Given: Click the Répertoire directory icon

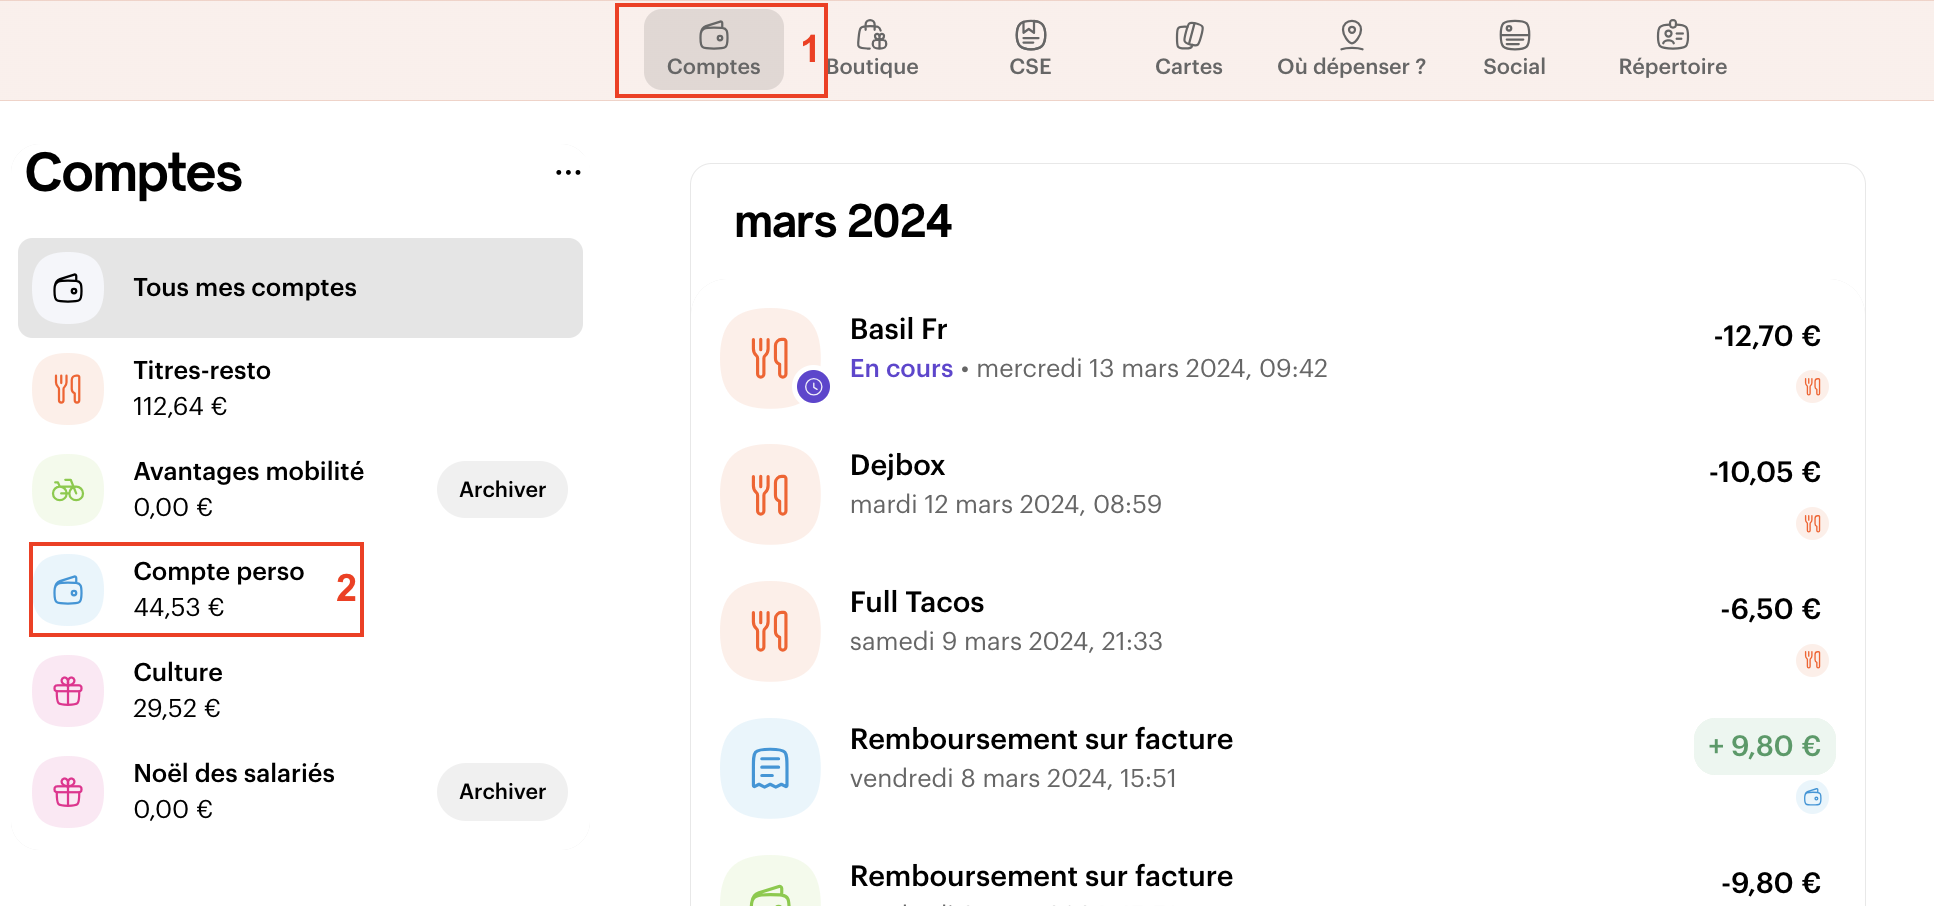Looking at the screenshot, I should 1672,36.
